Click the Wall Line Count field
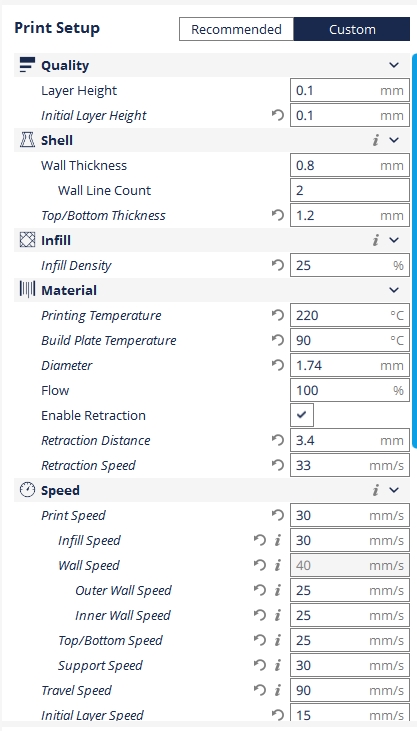Viewport: 417px width, 731px height. pyautogui.click(x=350, y=190)
